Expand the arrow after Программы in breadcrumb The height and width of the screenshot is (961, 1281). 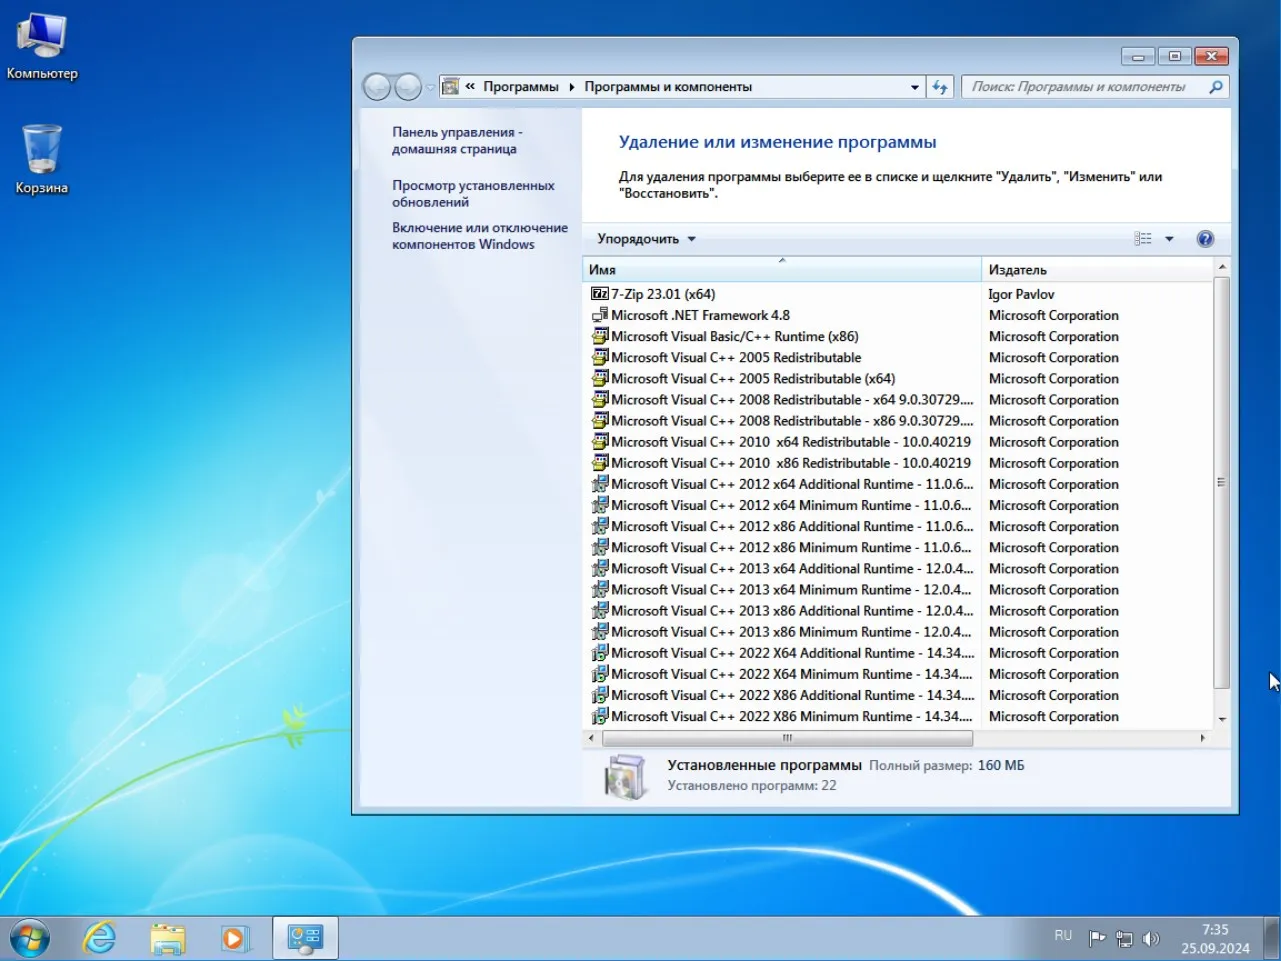tap(572, 87)
